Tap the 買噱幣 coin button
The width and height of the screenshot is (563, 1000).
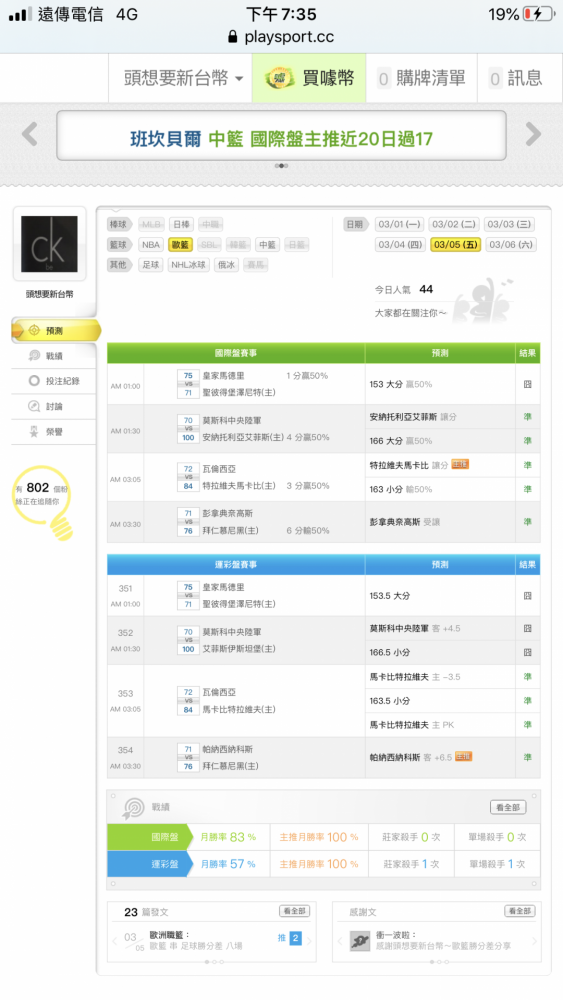309,78
